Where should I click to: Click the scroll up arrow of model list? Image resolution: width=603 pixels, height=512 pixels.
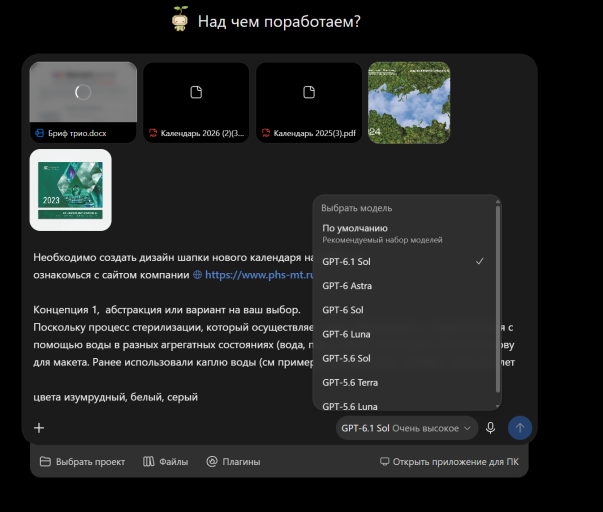point(498,201)
